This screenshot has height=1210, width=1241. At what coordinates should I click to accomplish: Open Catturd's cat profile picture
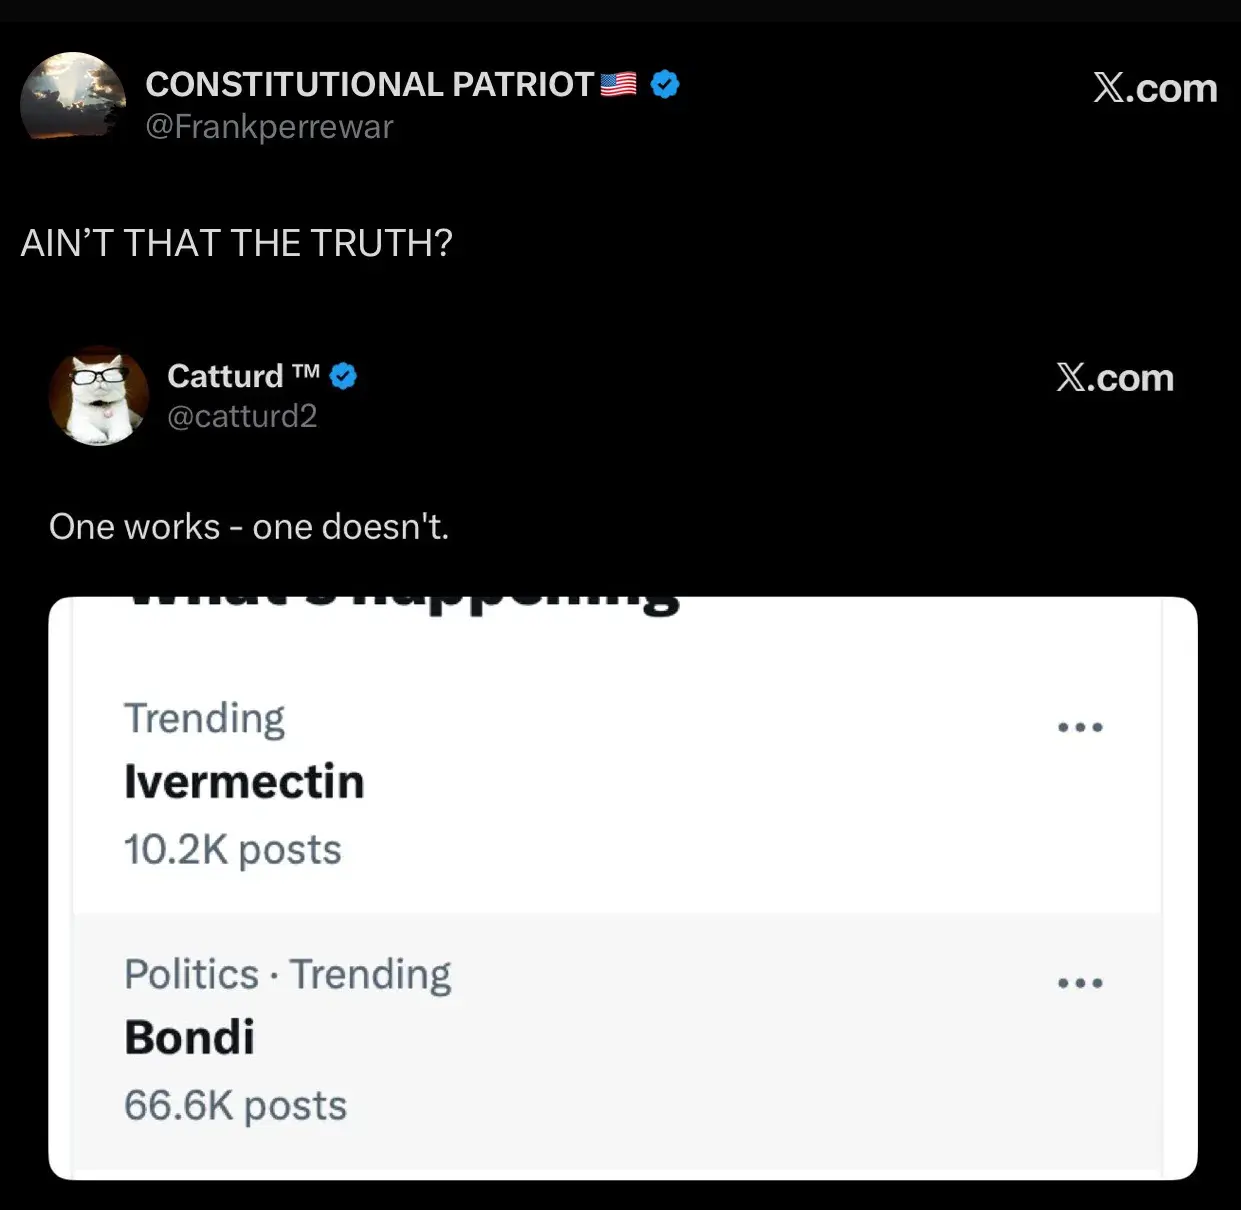pos(99,396)
